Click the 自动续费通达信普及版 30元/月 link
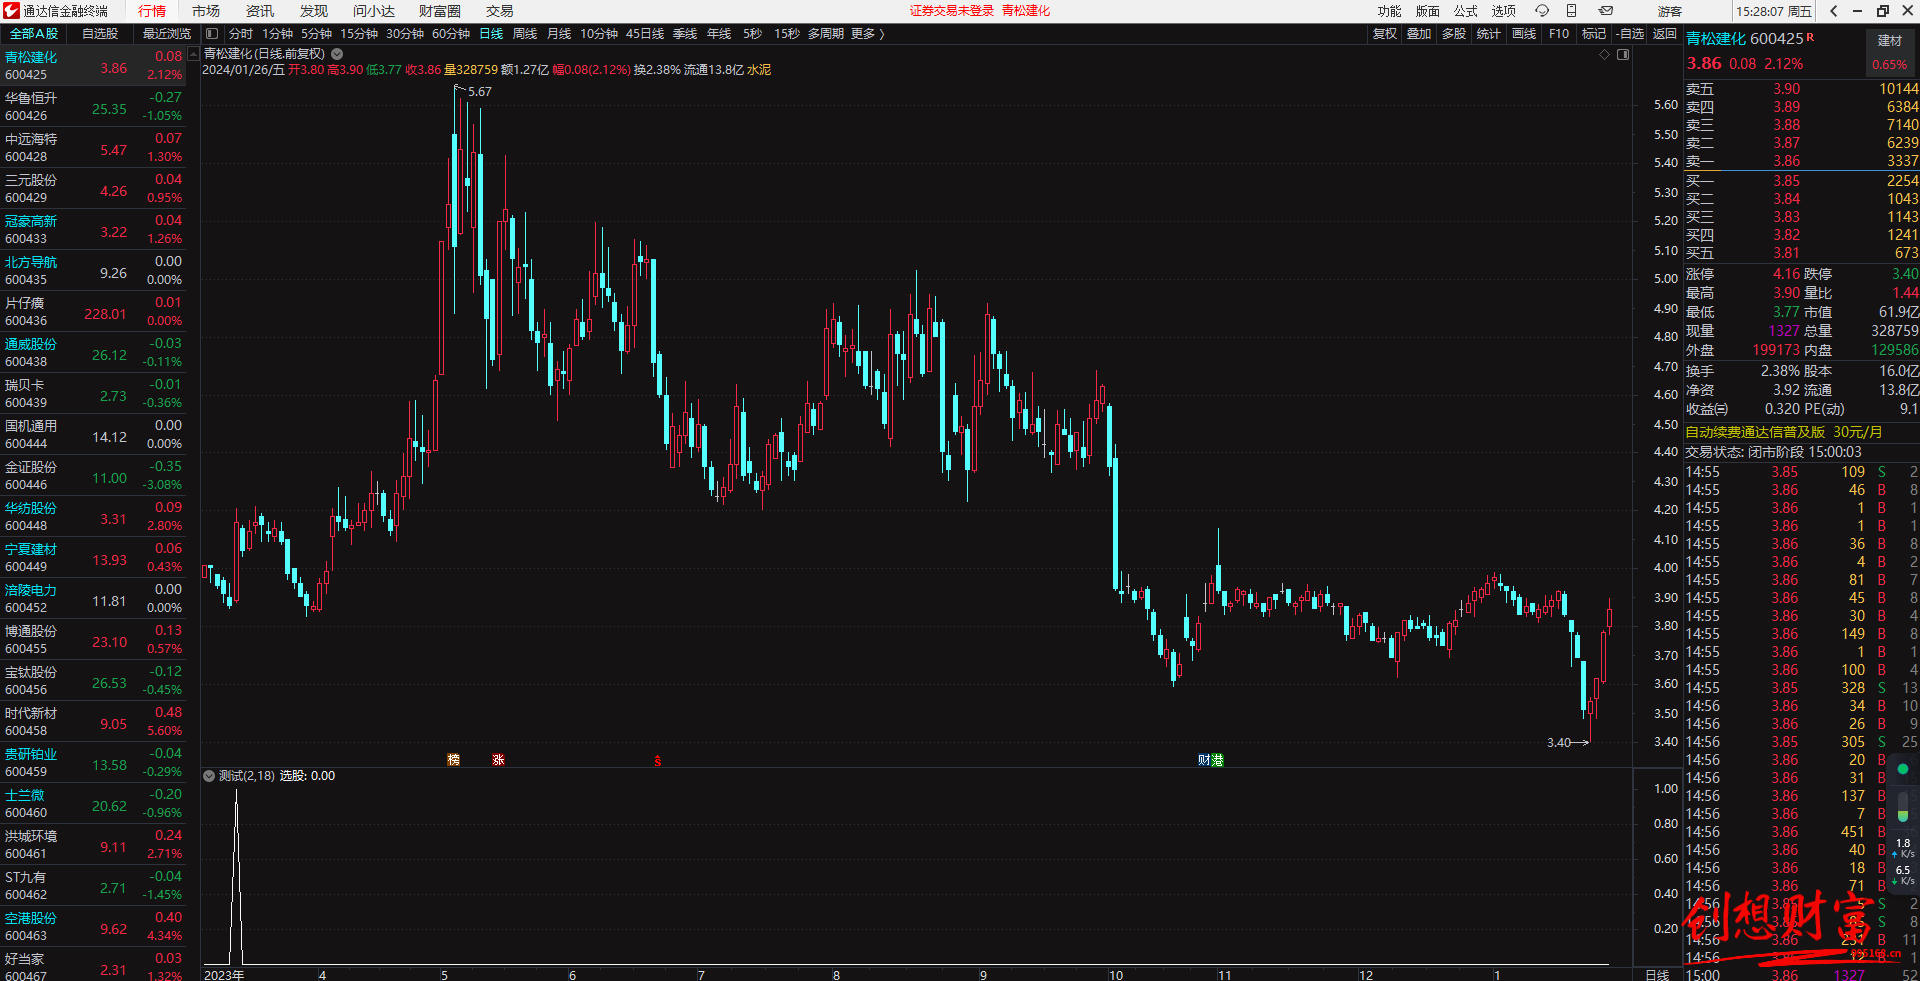The image size is (1920, 981). (1784, 432)
